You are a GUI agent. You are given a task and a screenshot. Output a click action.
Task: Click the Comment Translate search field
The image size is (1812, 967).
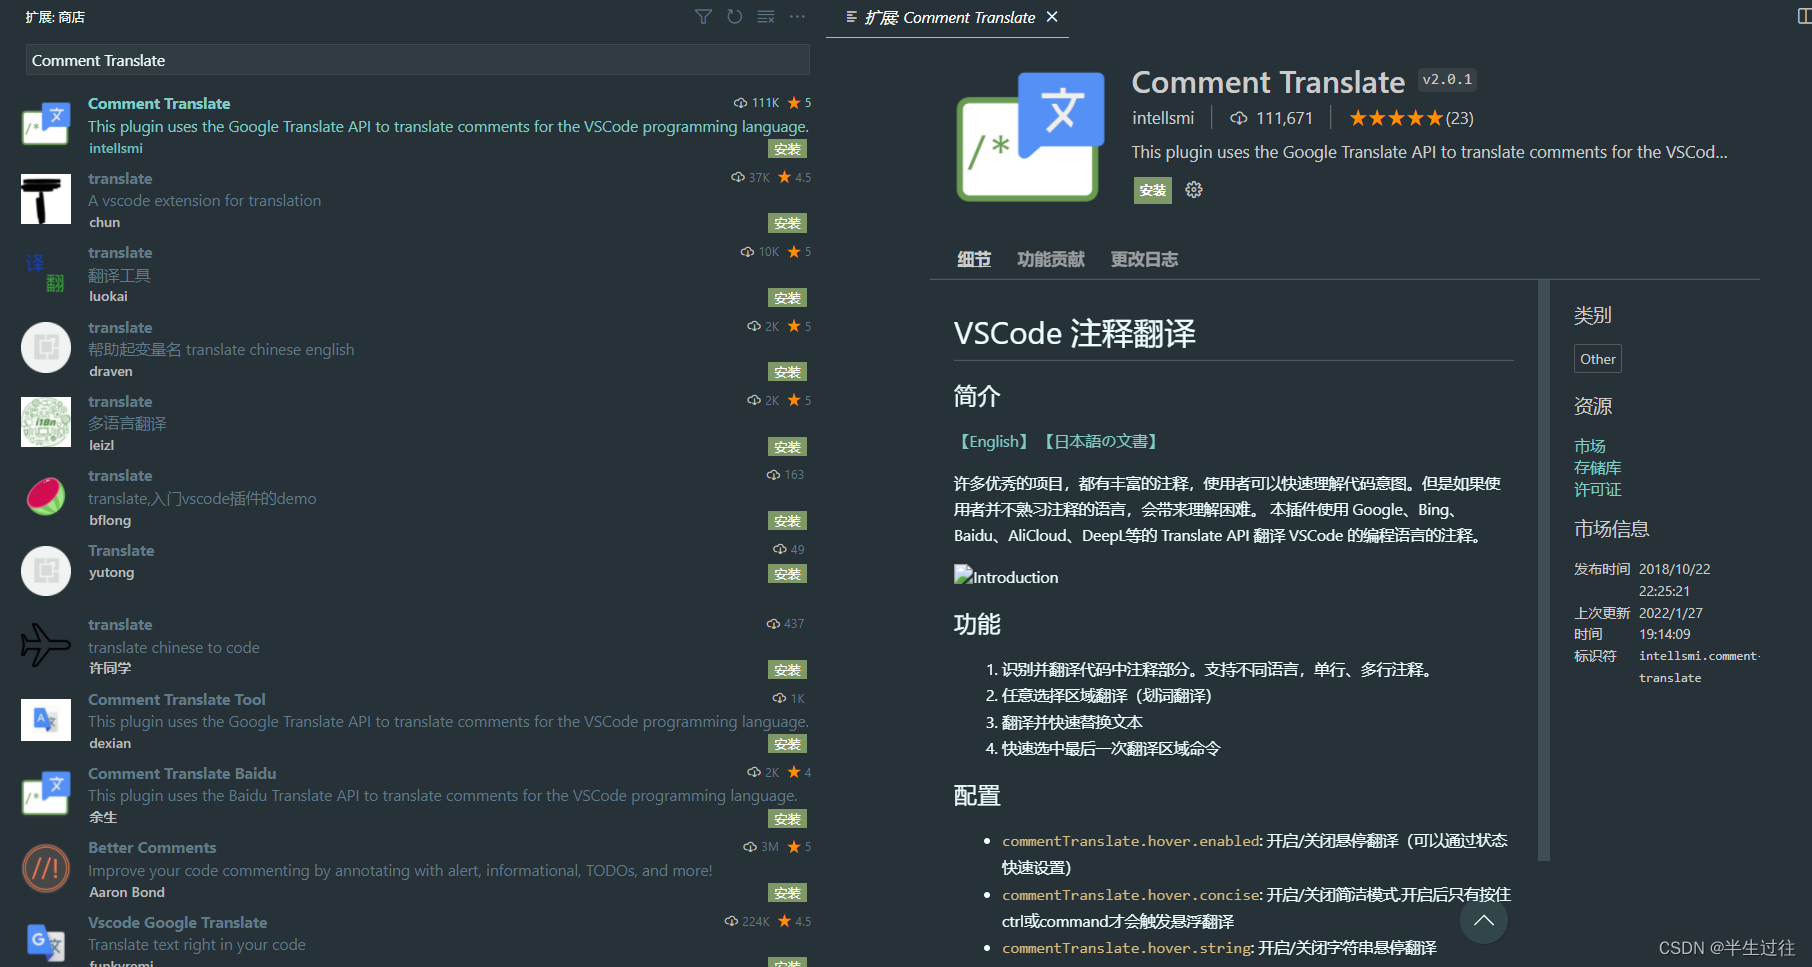coord(417,60)
